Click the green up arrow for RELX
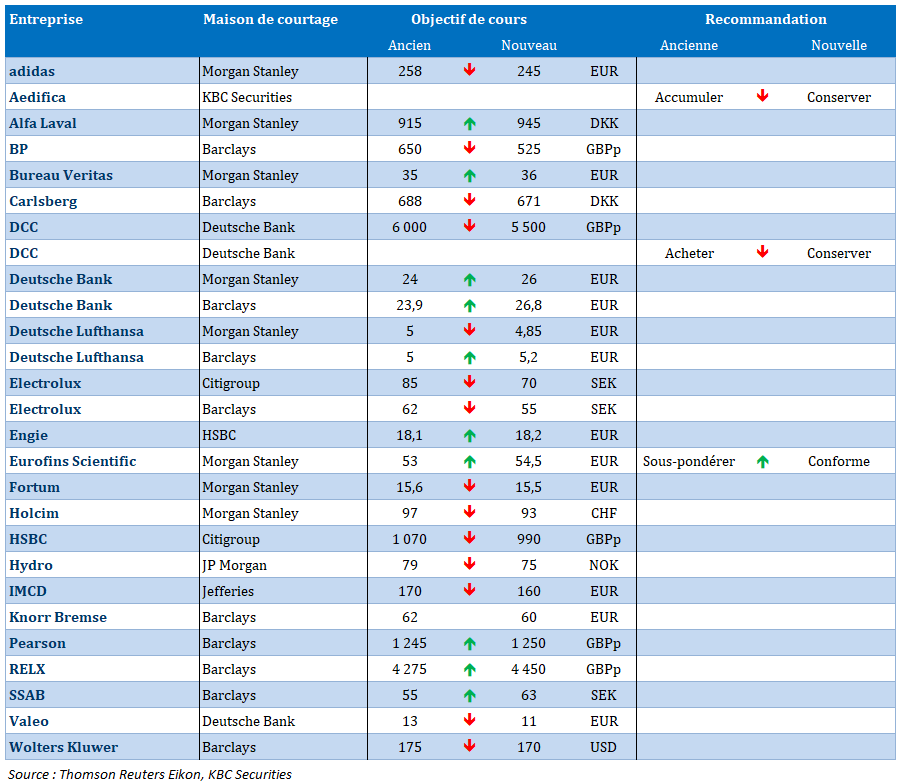This screenshot has width=900, height=782. click(469, 670)
